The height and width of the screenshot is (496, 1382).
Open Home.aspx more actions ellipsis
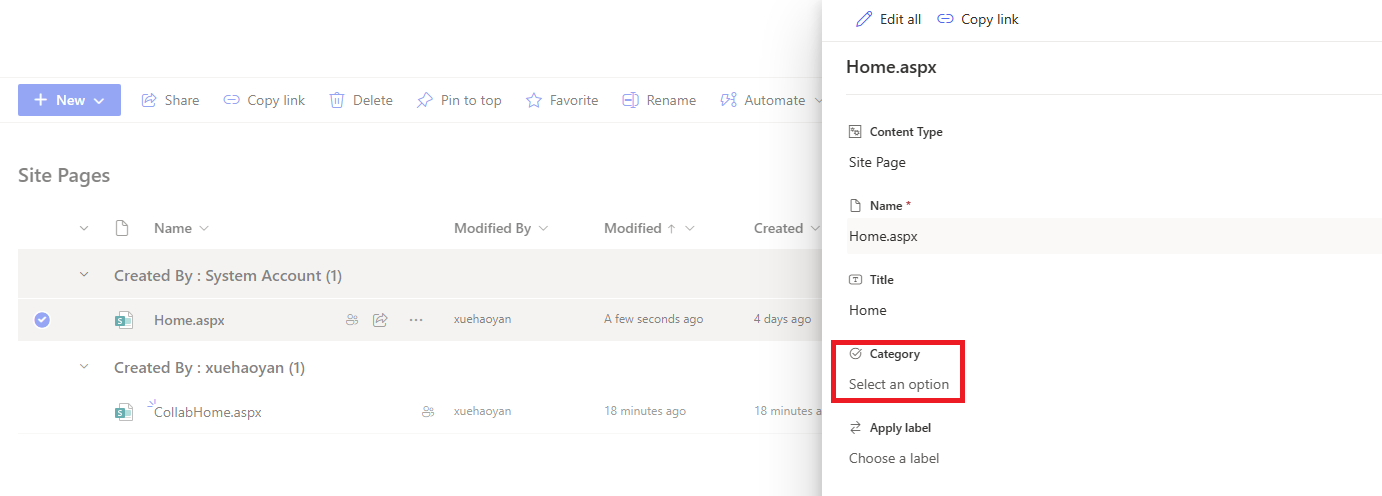416,320
